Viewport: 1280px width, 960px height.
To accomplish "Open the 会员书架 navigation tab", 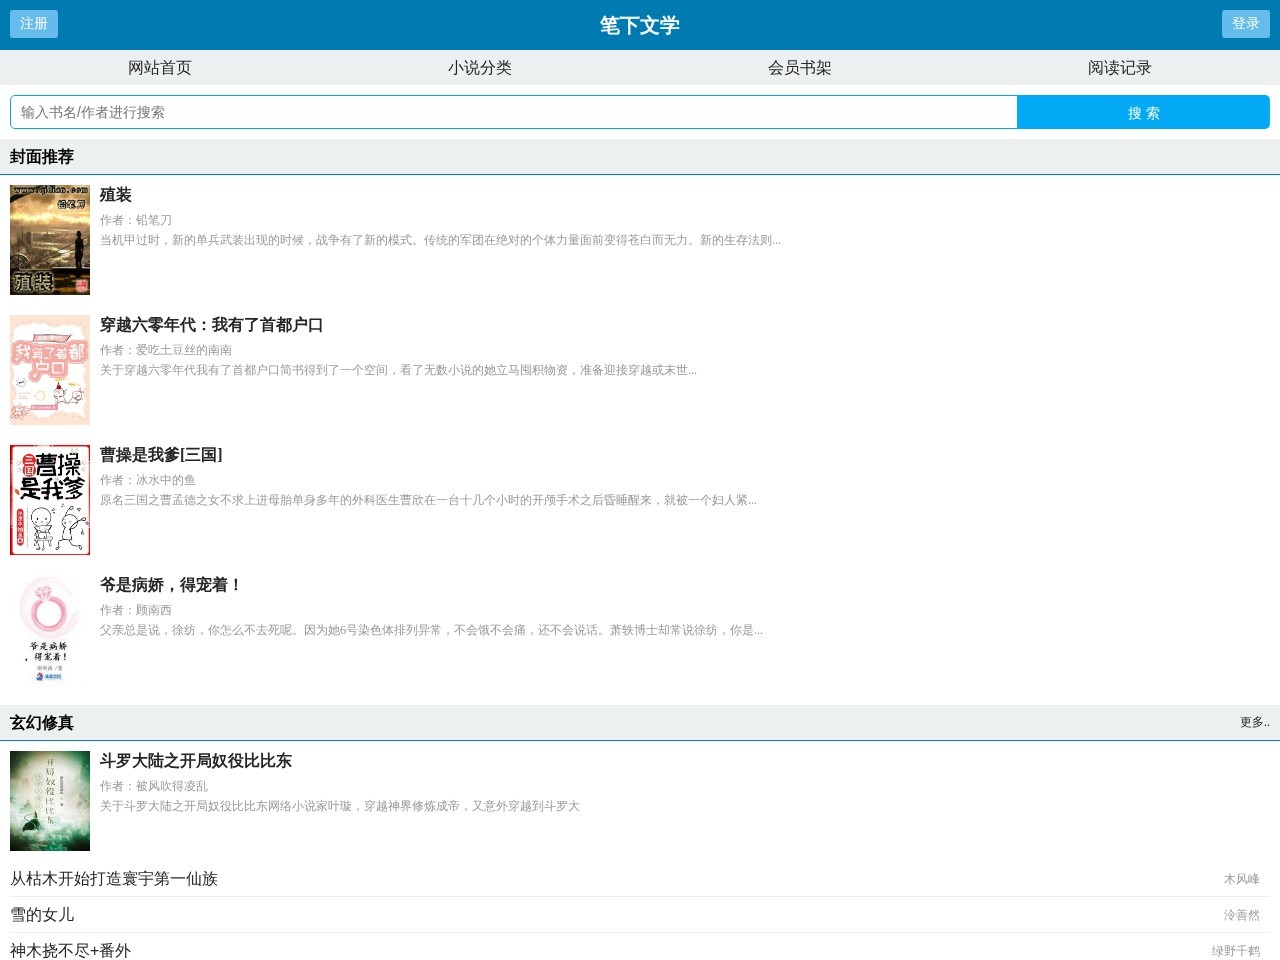I will click(799, 67).
